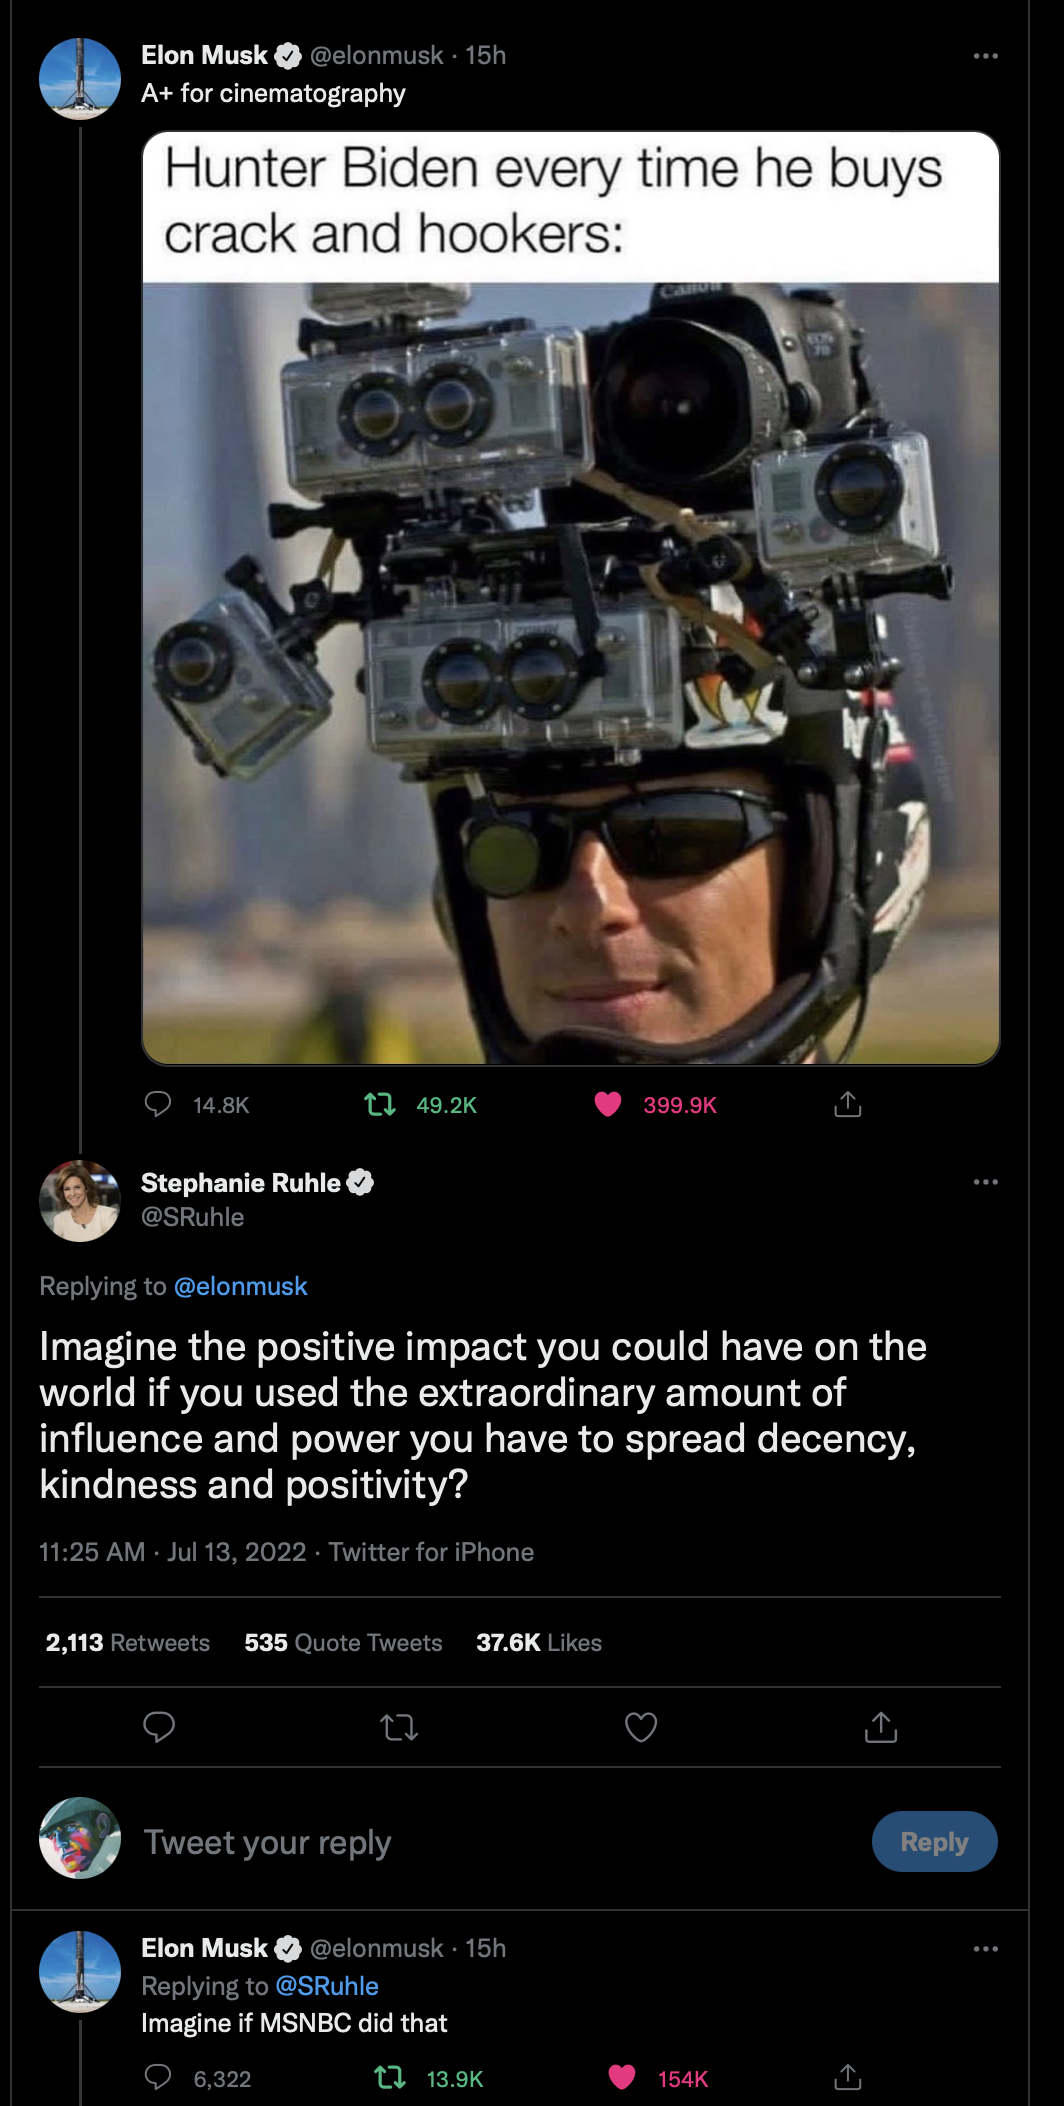
Task: Open comment icon on 'Imagine if MSNBC' reply
Action: (x=158, y=2078)
